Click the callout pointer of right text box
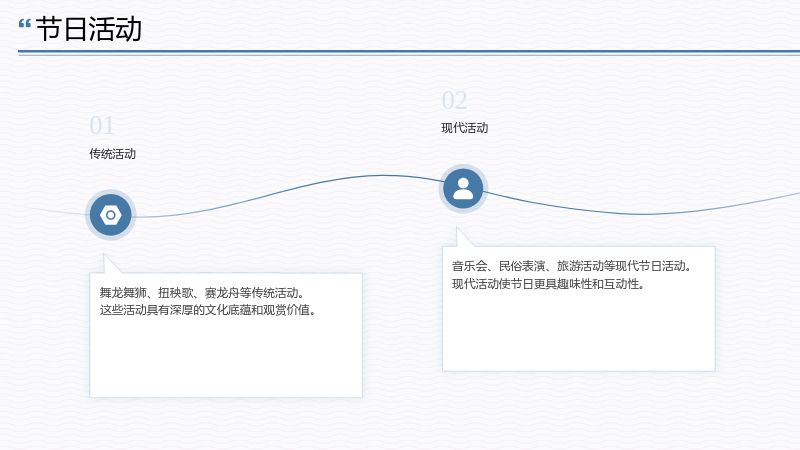This screenshot has width=800, height=450. [463, 238]
